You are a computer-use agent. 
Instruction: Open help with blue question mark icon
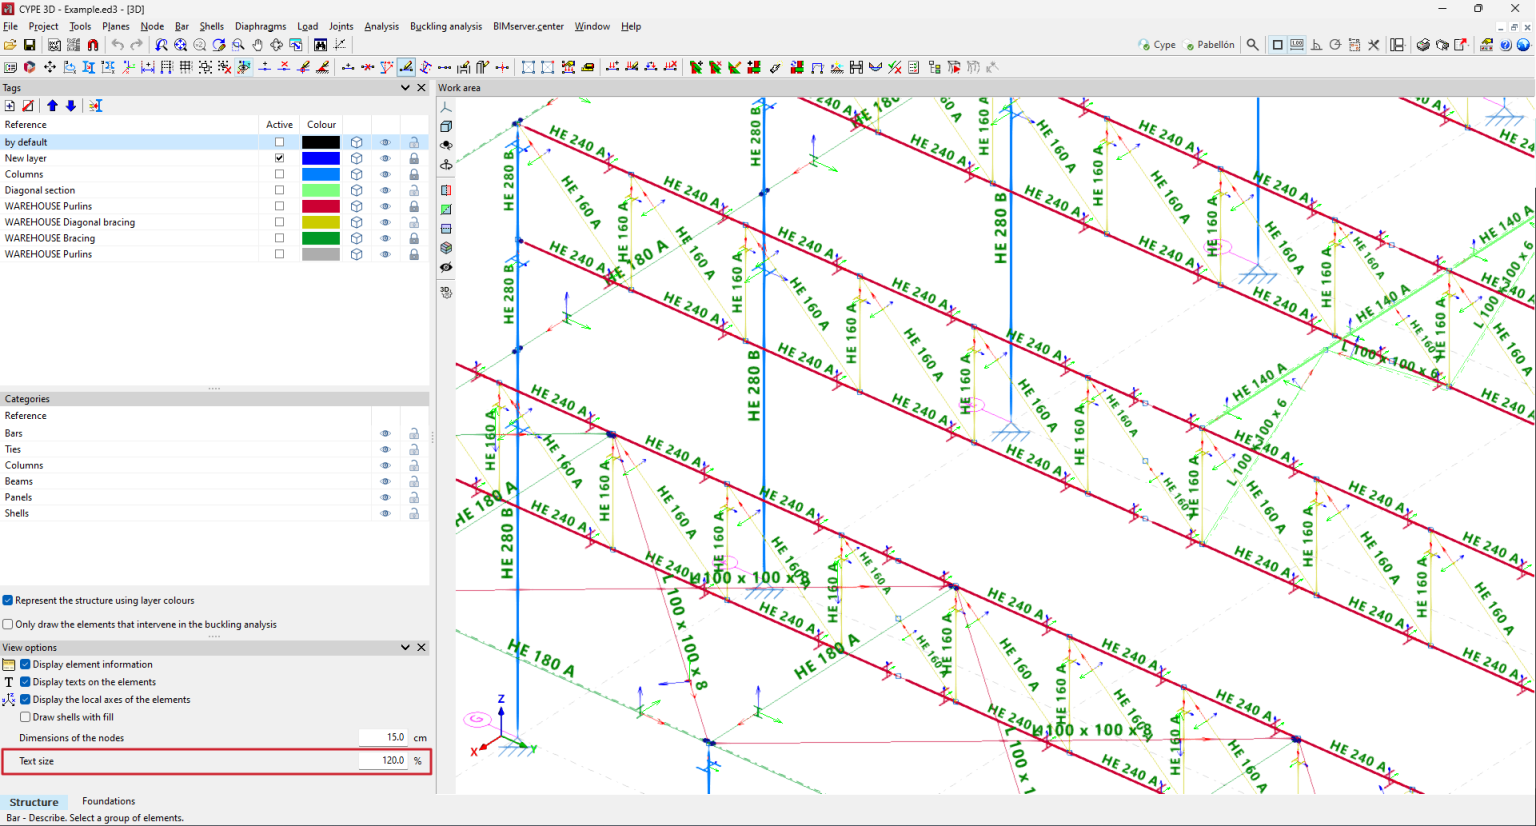coord(1505,45)
